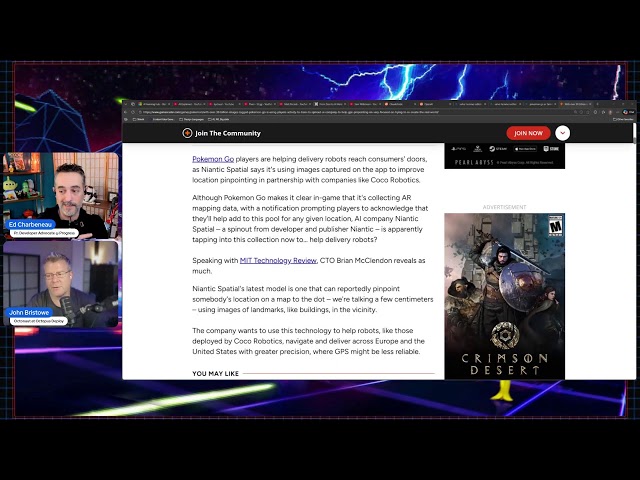Viewport: 640px width, 480px height.
Task: Click the John Bristowe name label
Action: point(29,312)
